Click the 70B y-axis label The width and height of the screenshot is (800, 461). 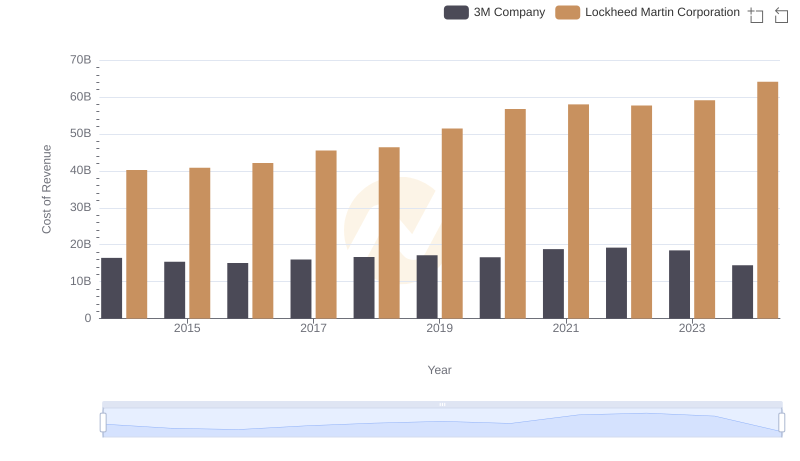click(81, 60)
